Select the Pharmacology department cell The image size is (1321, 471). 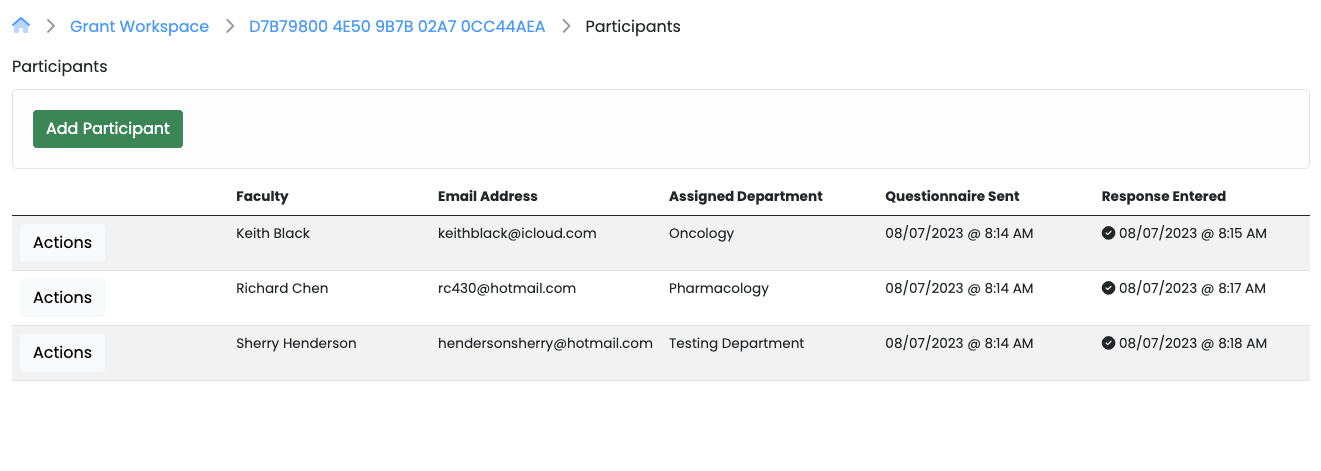pos(719,288)
